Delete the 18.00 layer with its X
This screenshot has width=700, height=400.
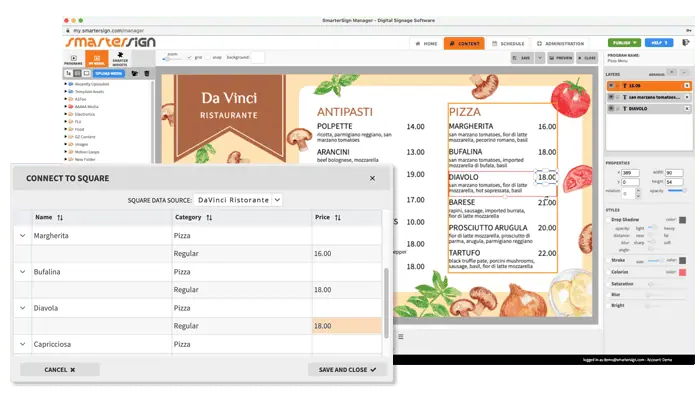pos(687,86)
